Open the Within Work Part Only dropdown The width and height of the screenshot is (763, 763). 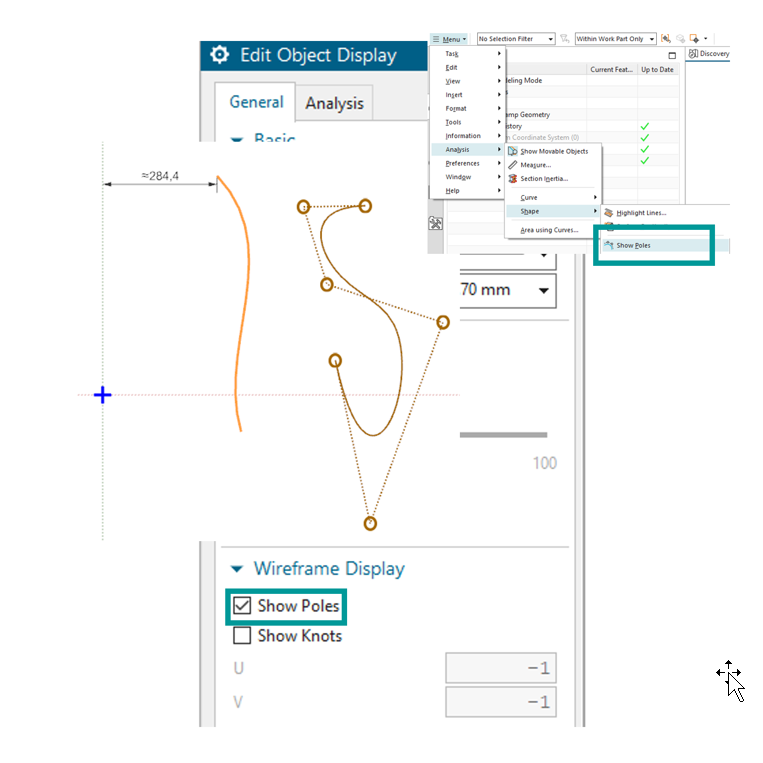point(615,39)
